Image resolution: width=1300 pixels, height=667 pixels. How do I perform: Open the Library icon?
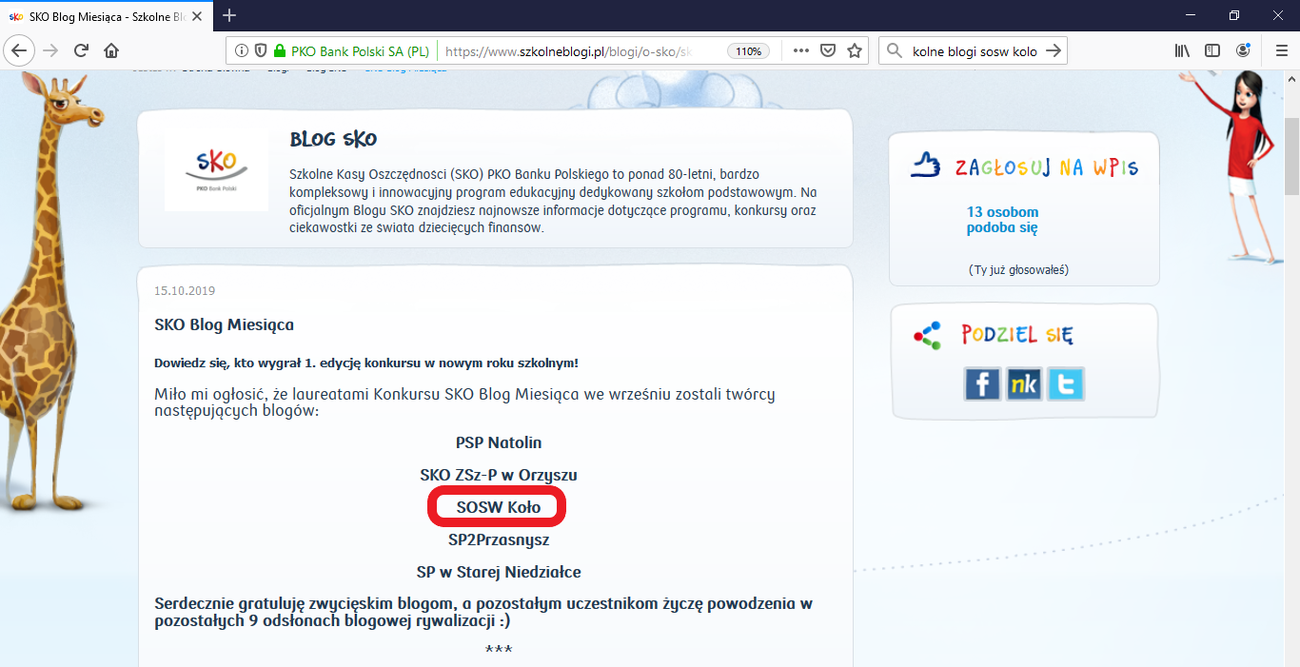(1182, 51)
